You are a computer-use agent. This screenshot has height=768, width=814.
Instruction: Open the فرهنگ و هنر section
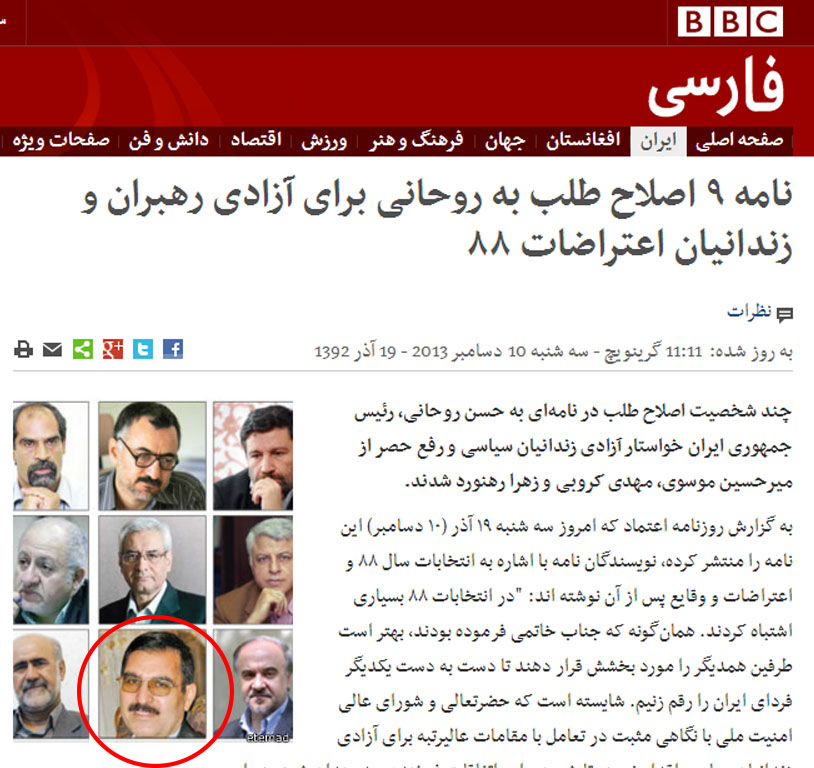coord(416,141)
